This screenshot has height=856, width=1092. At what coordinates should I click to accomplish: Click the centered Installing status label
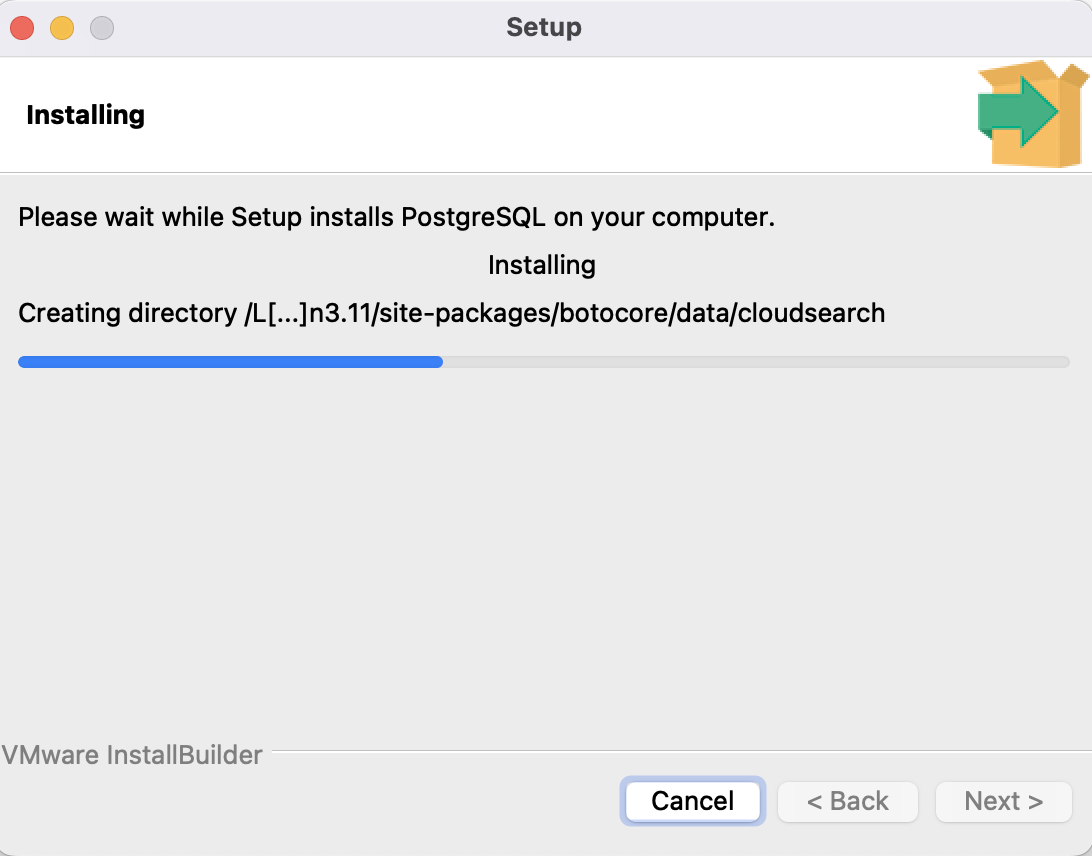tap(542, 265)
